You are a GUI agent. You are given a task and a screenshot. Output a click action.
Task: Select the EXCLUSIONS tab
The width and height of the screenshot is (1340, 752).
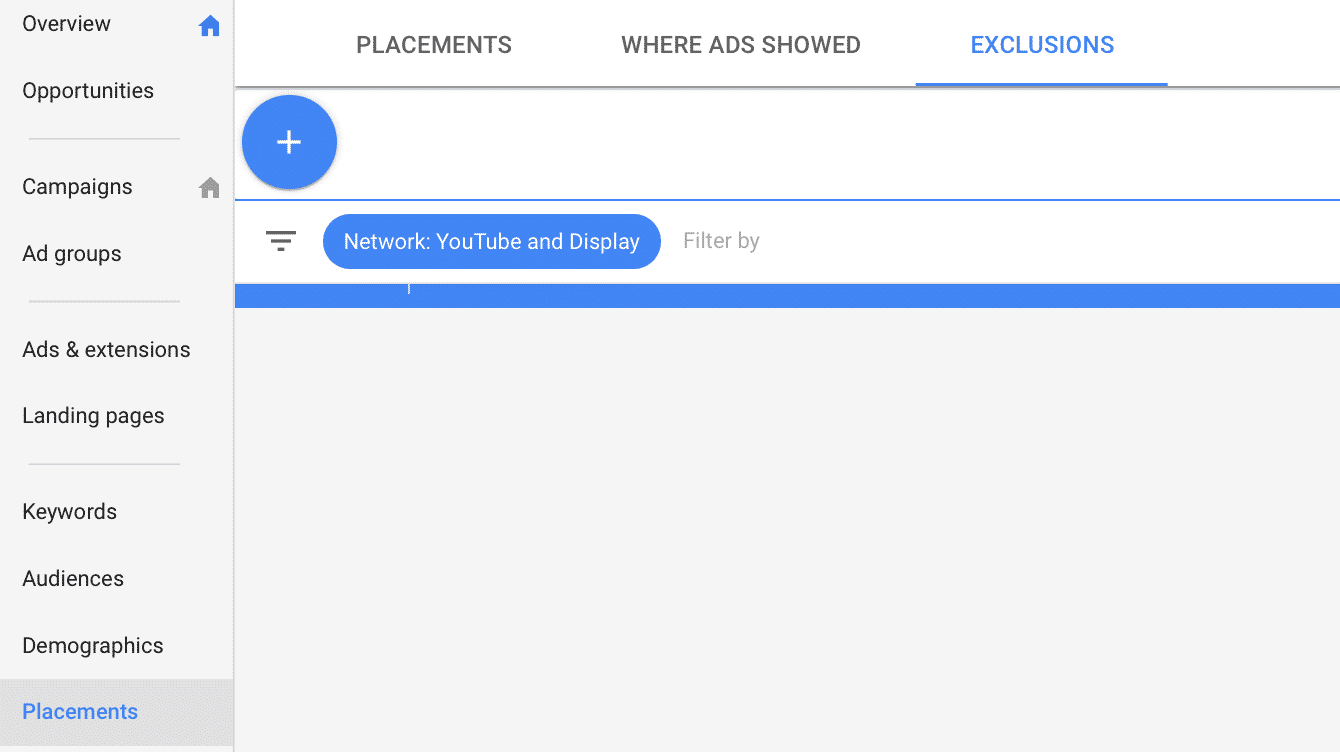pyautogui.click(x=1042, y=45)
